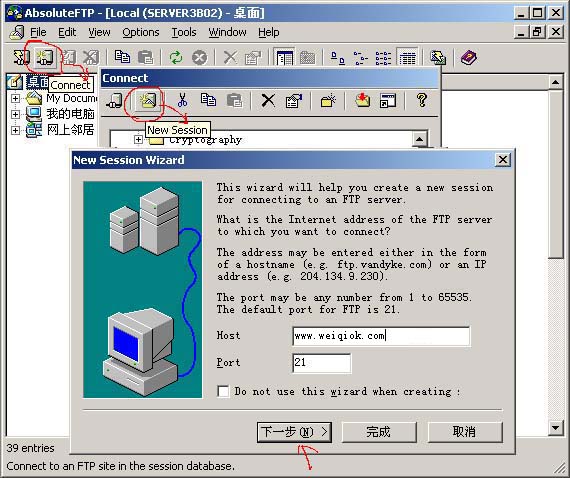Enable Do not use this wizard checkbox
The width and height of the screenshot is (570, 478).
tap(223, 392)
